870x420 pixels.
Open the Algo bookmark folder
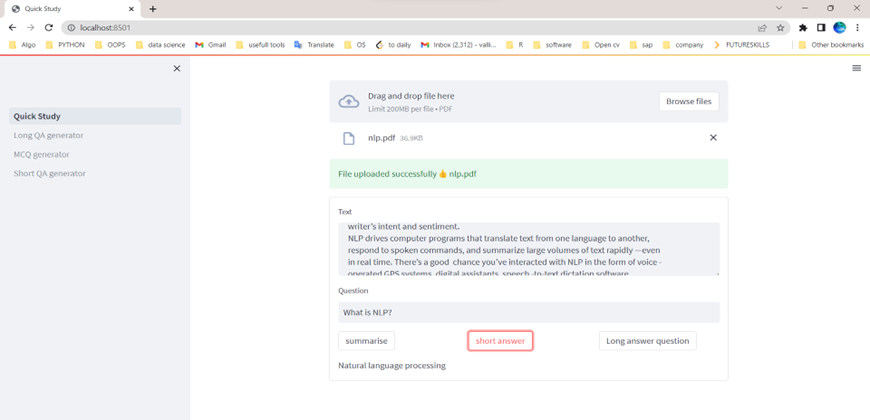point(22,45)
